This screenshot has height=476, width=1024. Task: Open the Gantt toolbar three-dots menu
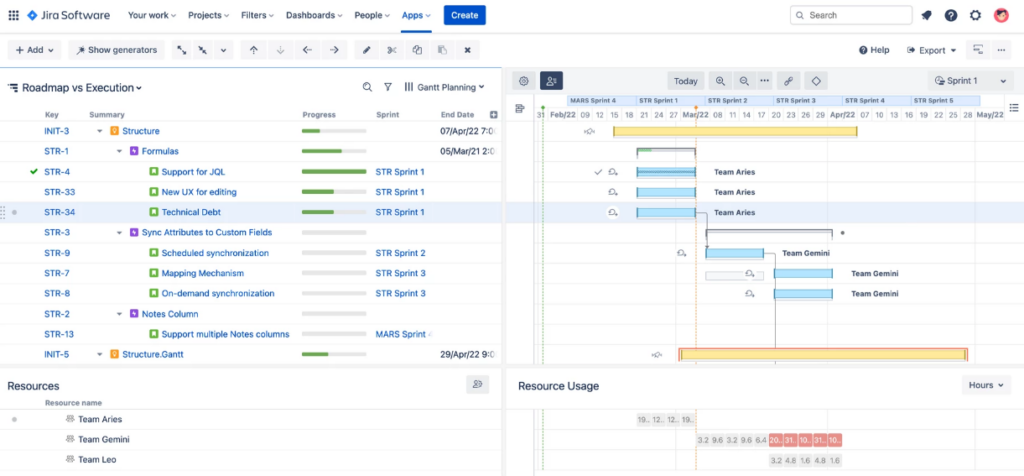point(765,81)
